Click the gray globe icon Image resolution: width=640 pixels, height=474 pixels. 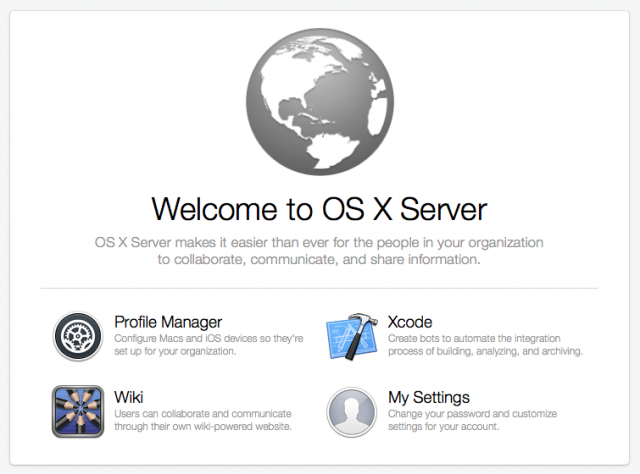coord(320,102)
